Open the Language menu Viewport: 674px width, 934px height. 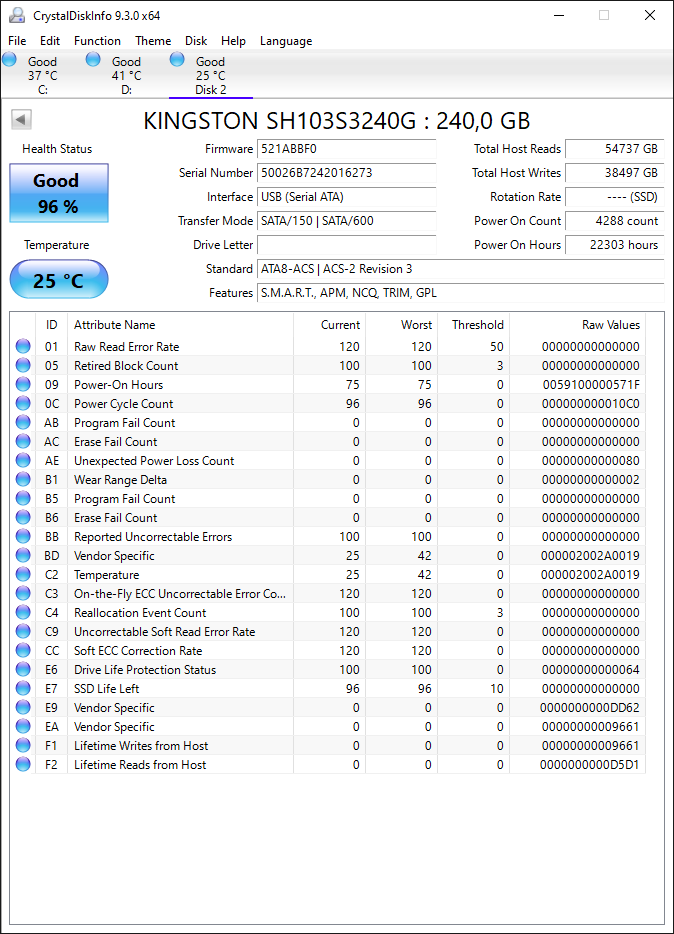[x=286, y=41]
